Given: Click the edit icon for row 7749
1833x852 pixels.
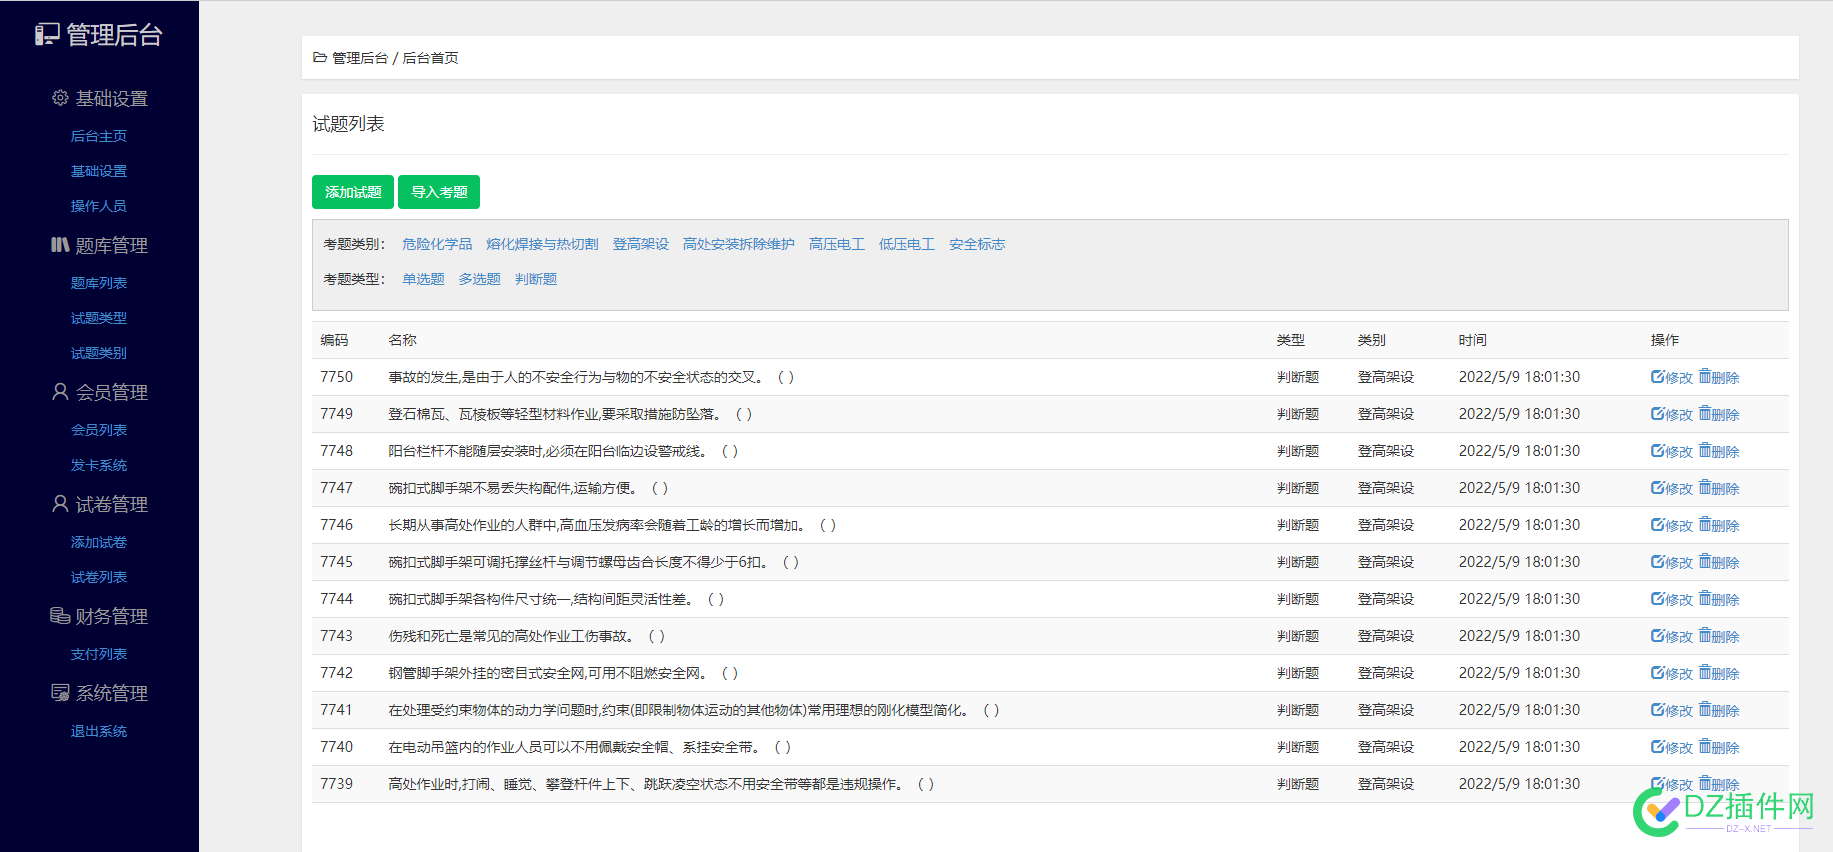Looking at the screenshot, I should pyautogui.click(x=1657, y=413).
